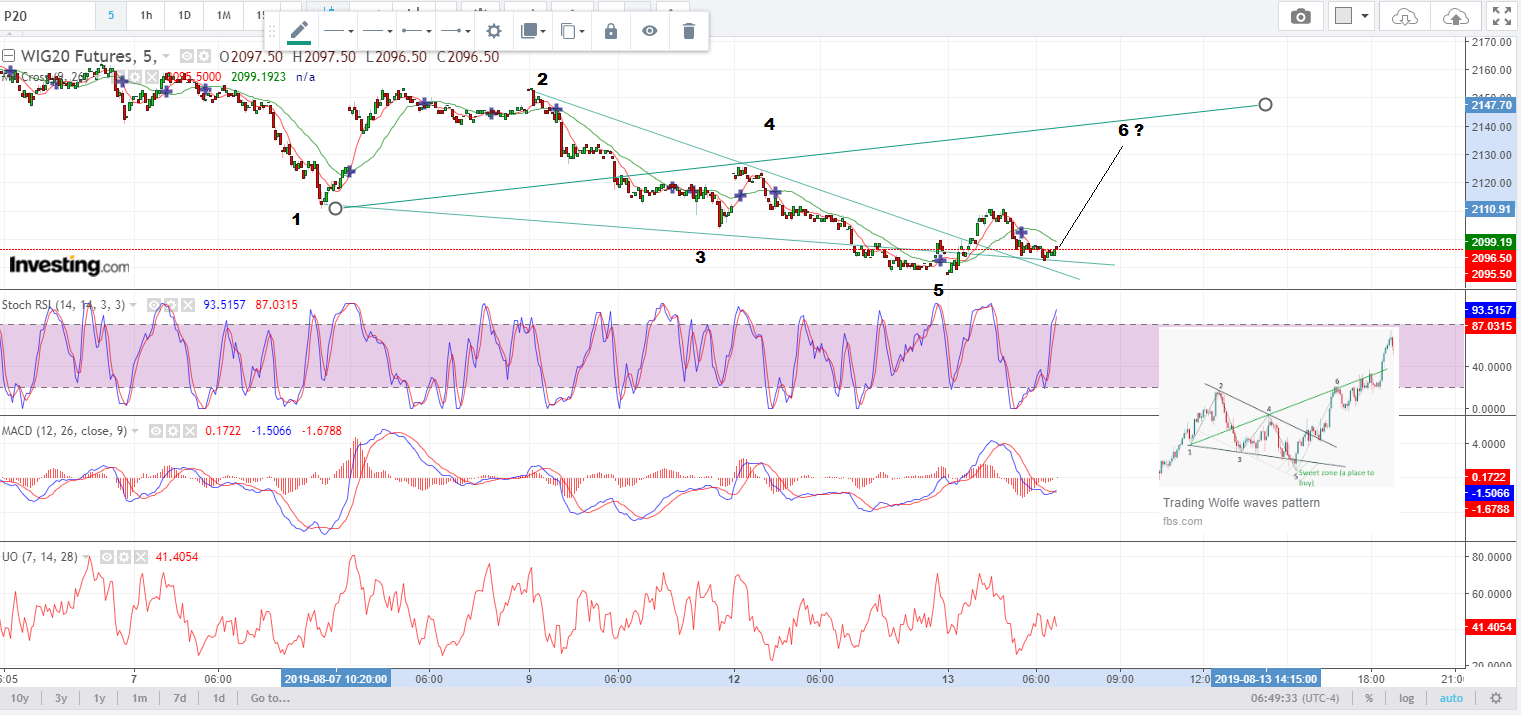
Task: Click the cloud download (load chart) icon
Action: pyautogui.click(x=1405, y=16)
